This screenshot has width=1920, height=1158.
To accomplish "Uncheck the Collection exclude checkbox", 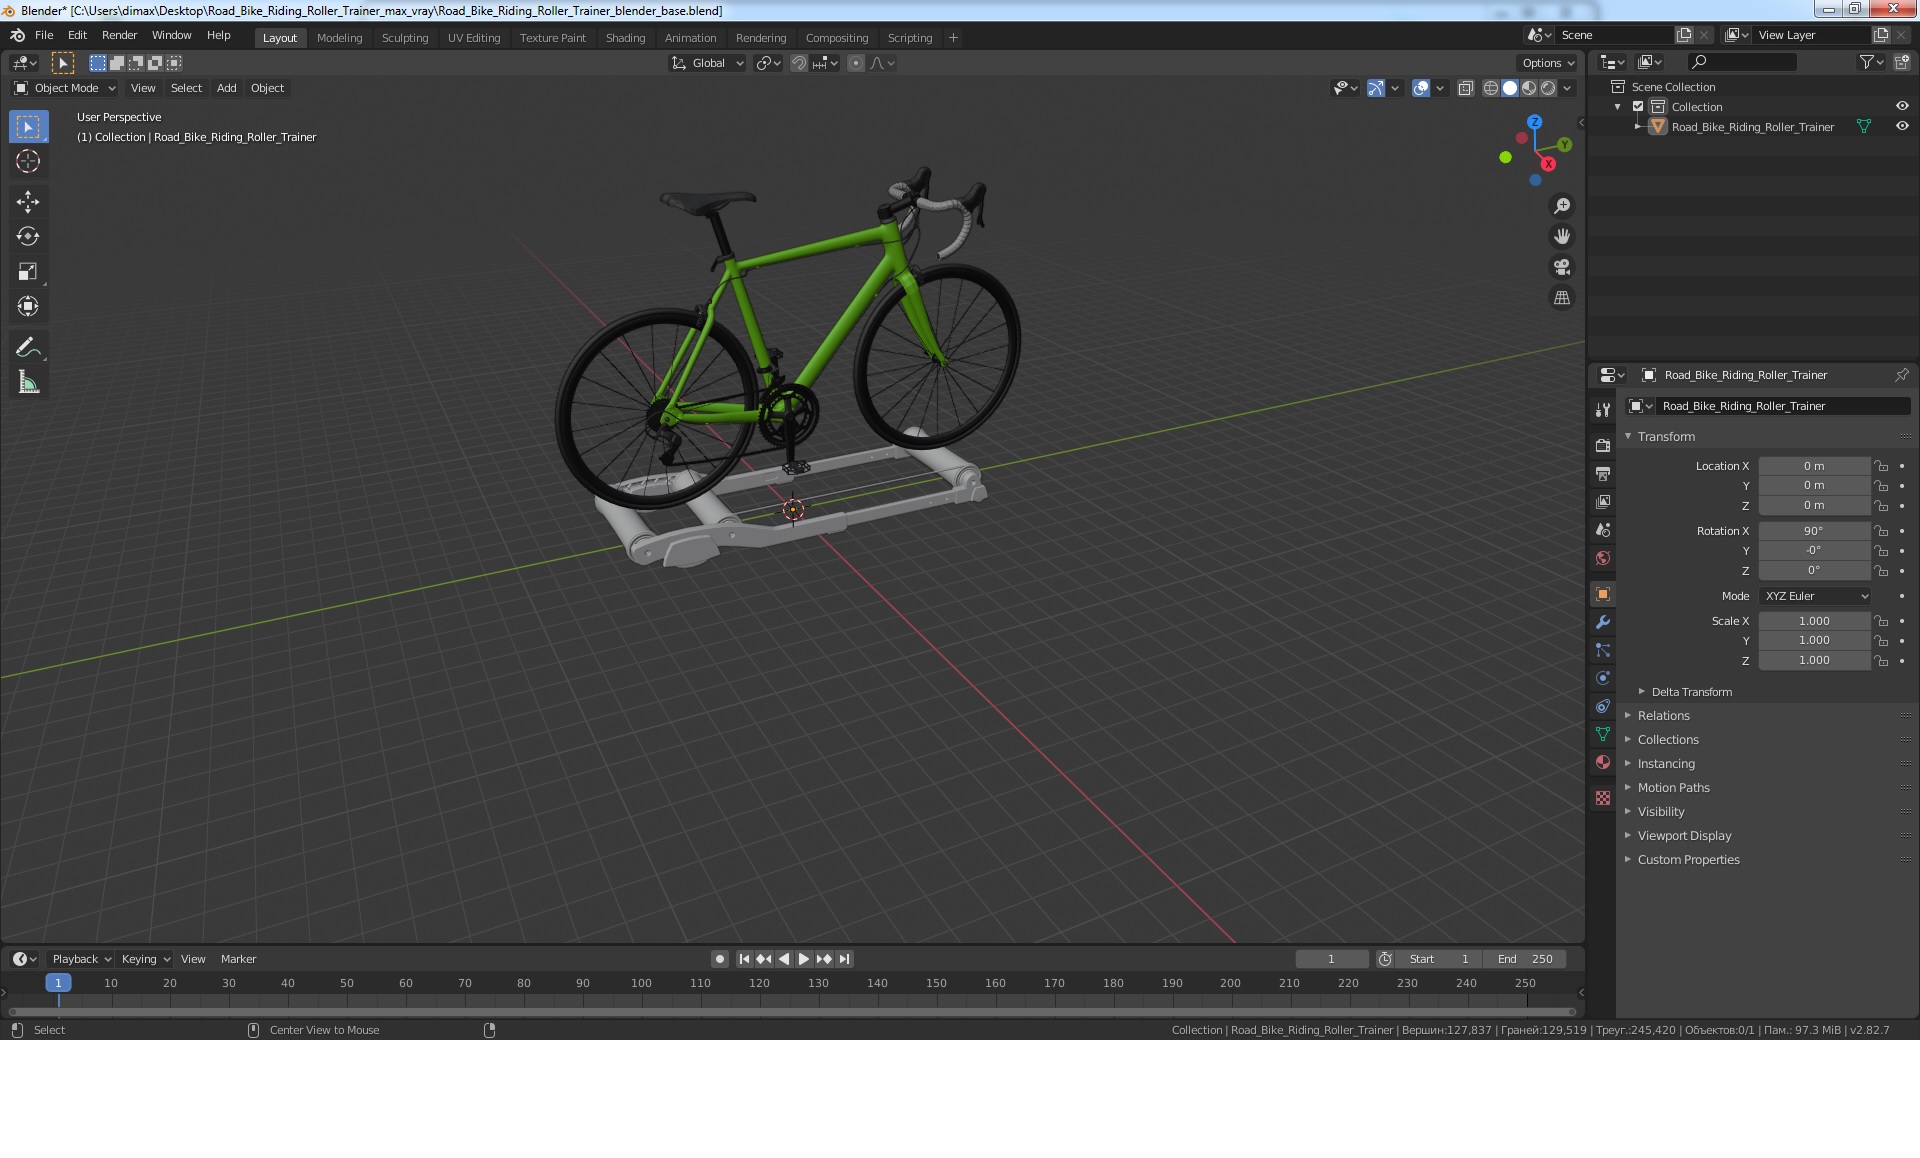I will (x=1638, y=107).
